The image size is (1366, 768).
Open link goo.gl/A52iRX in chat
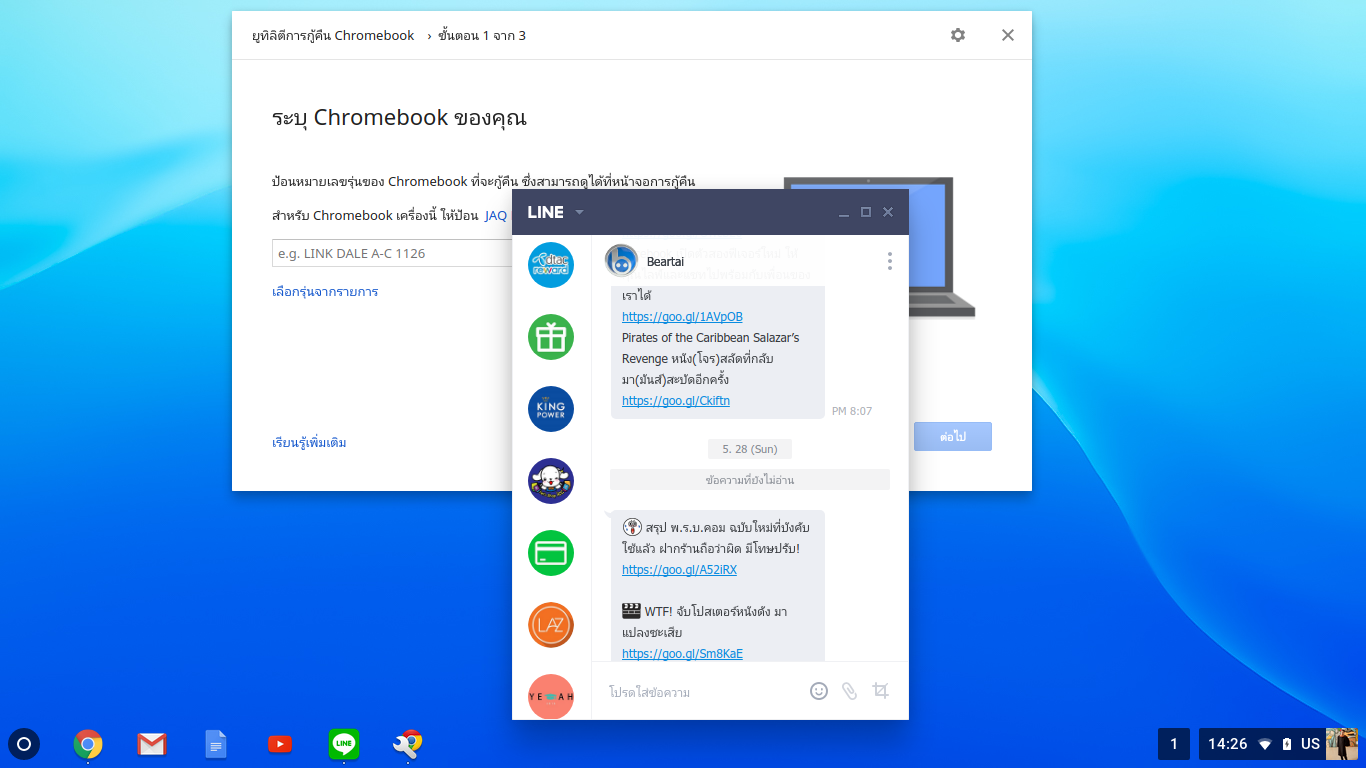679,570
